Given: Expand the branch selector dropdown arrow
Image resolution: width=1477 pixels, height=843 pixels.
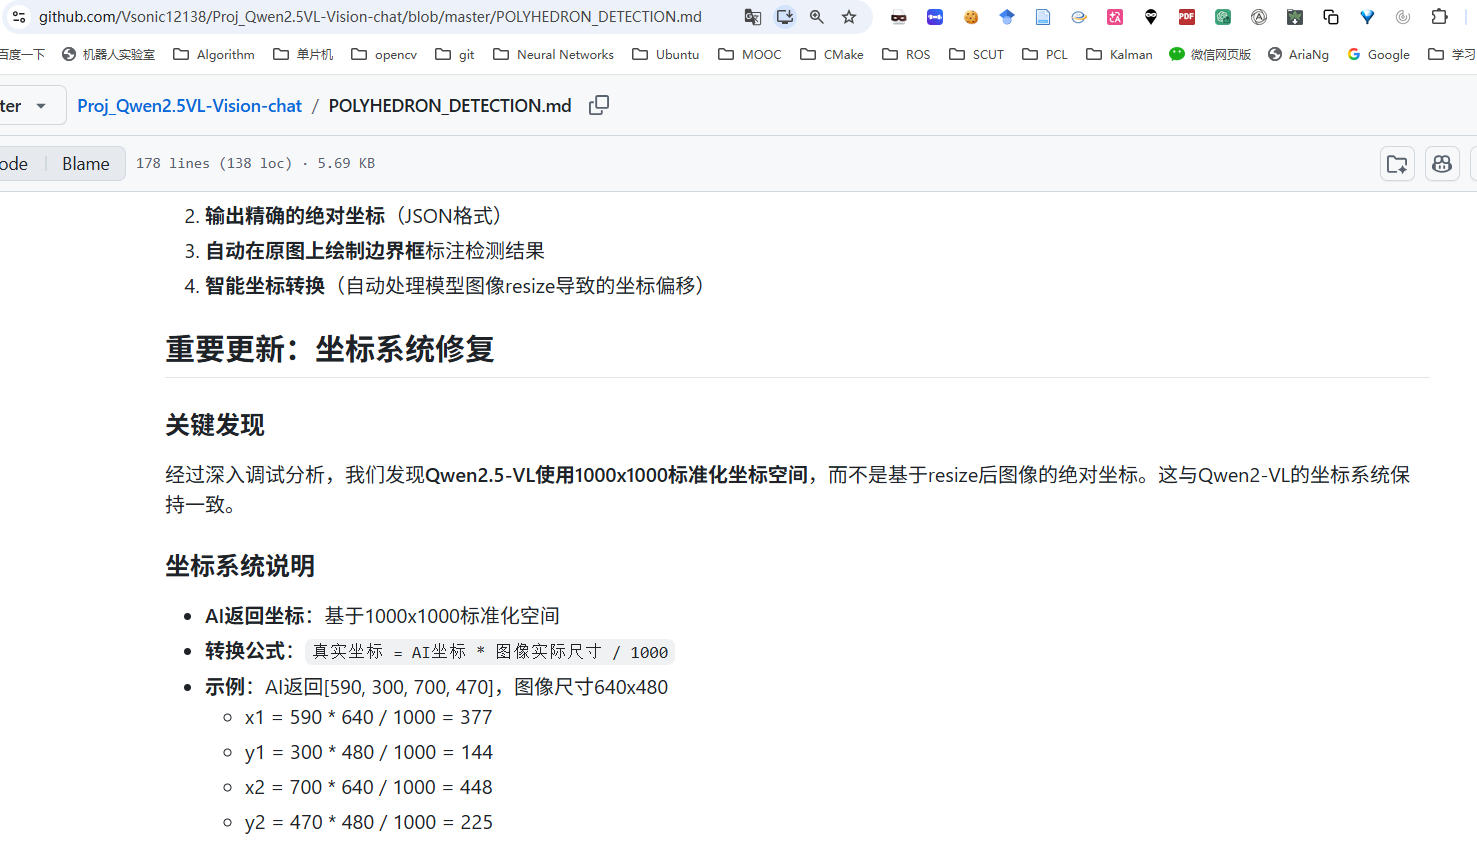Looking at the screenshot, I should pos(41,106).
